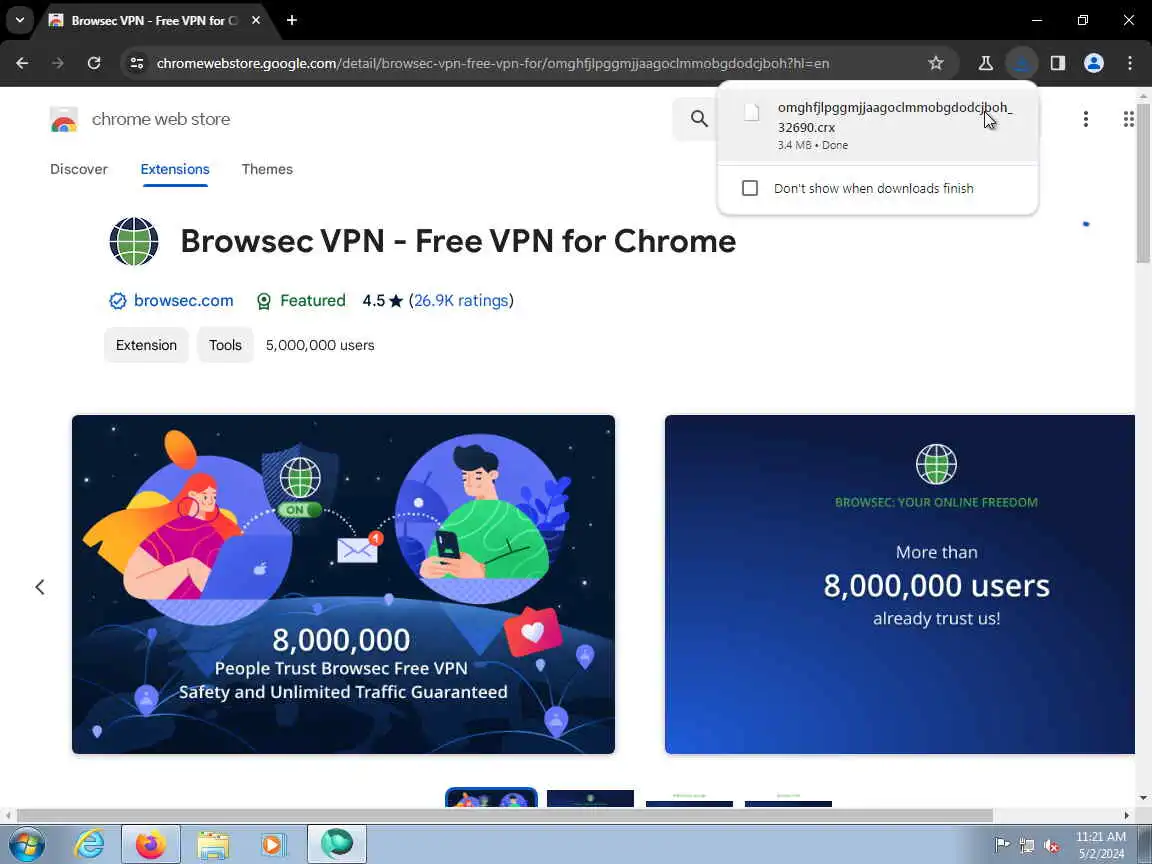The height and width of the screenshot is (864, 1152).
Task: Open a new tab with plus button
Action: 292,21
